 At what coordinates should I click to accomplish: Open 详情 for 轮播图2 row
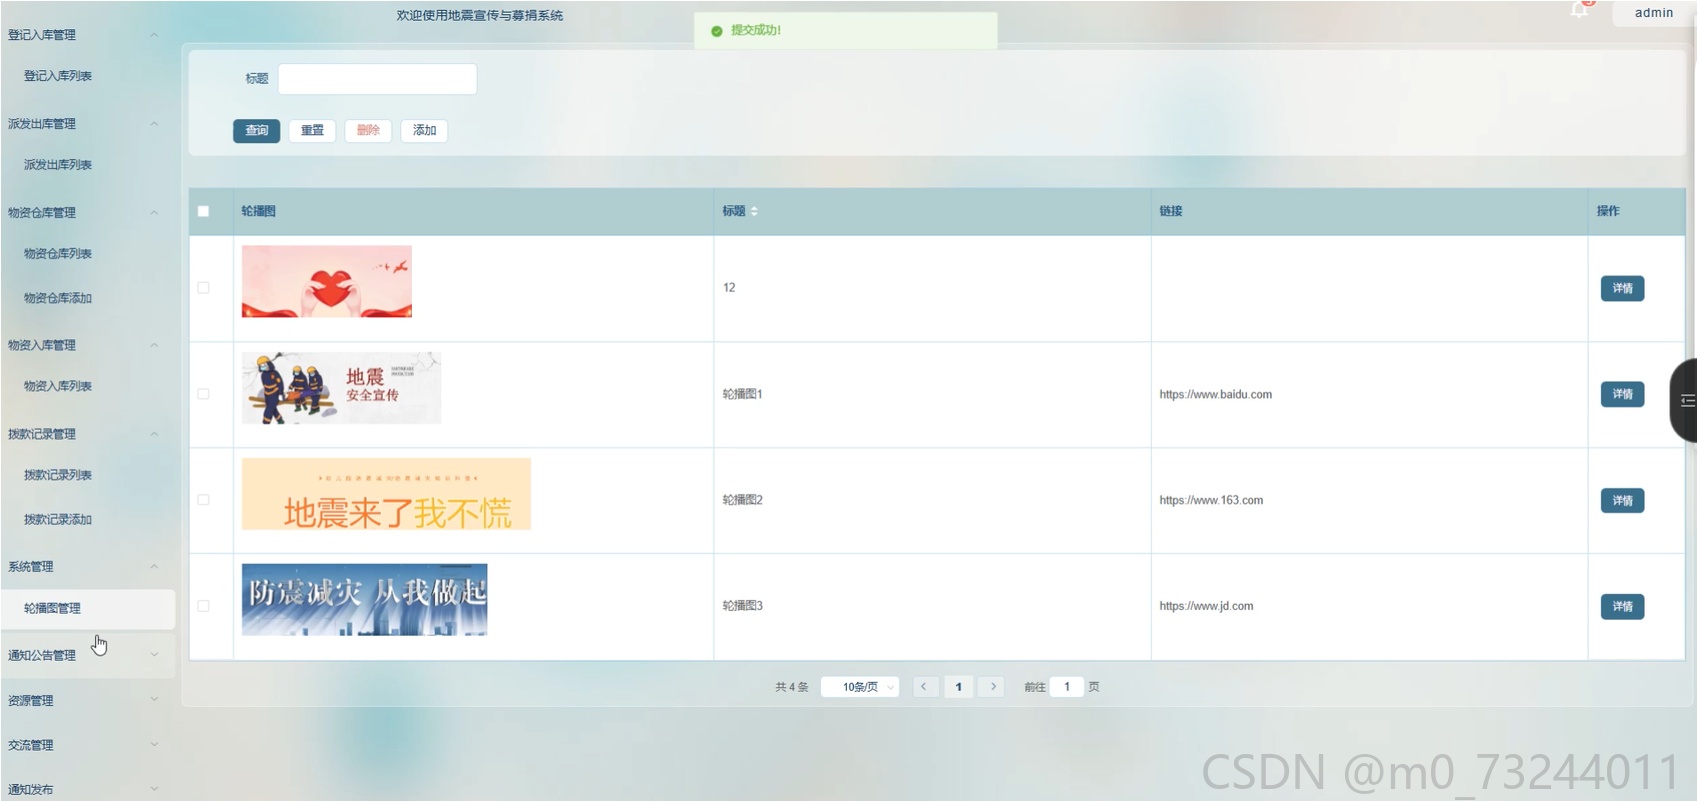[x=1622, y=501]
